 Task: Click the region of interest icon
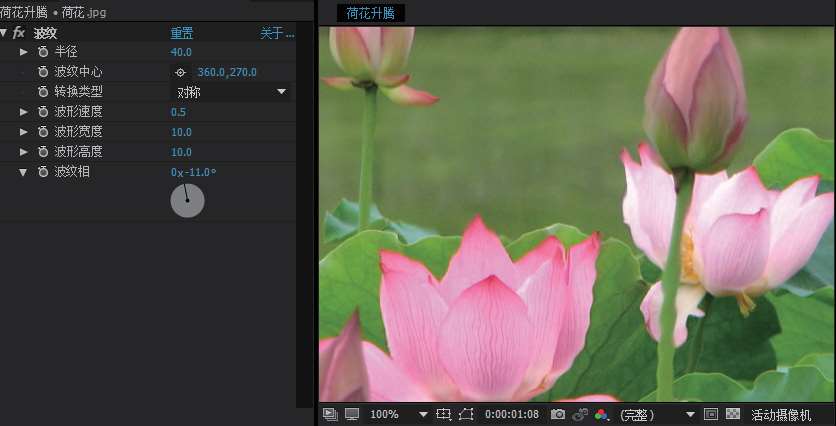[465, 414]
